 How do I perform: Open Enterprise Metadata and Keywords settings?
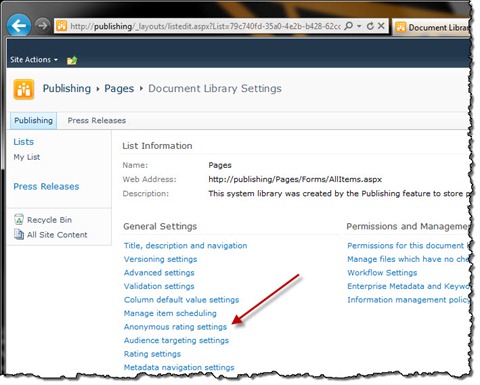pos(408,286)
